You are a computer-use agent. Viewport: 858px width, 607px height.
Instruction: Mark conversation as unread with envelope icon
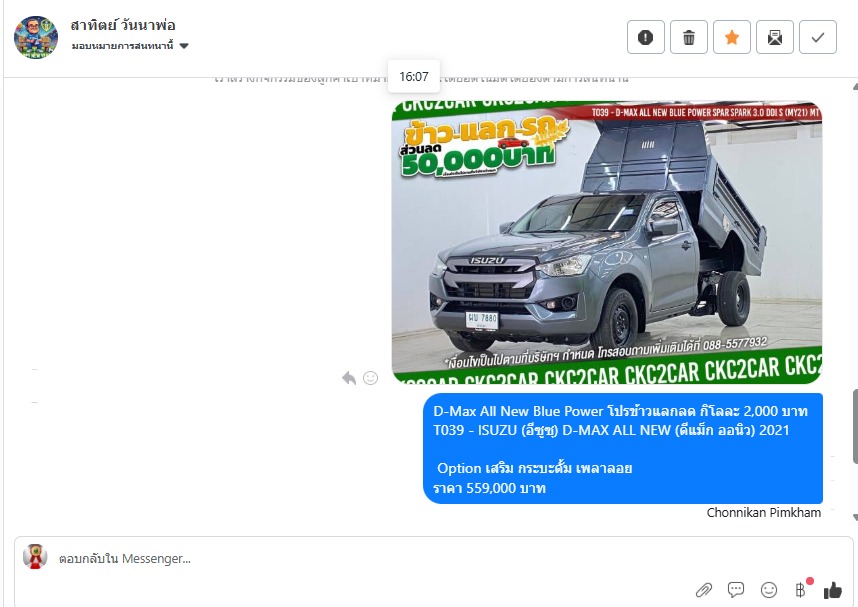pos(775,37)
